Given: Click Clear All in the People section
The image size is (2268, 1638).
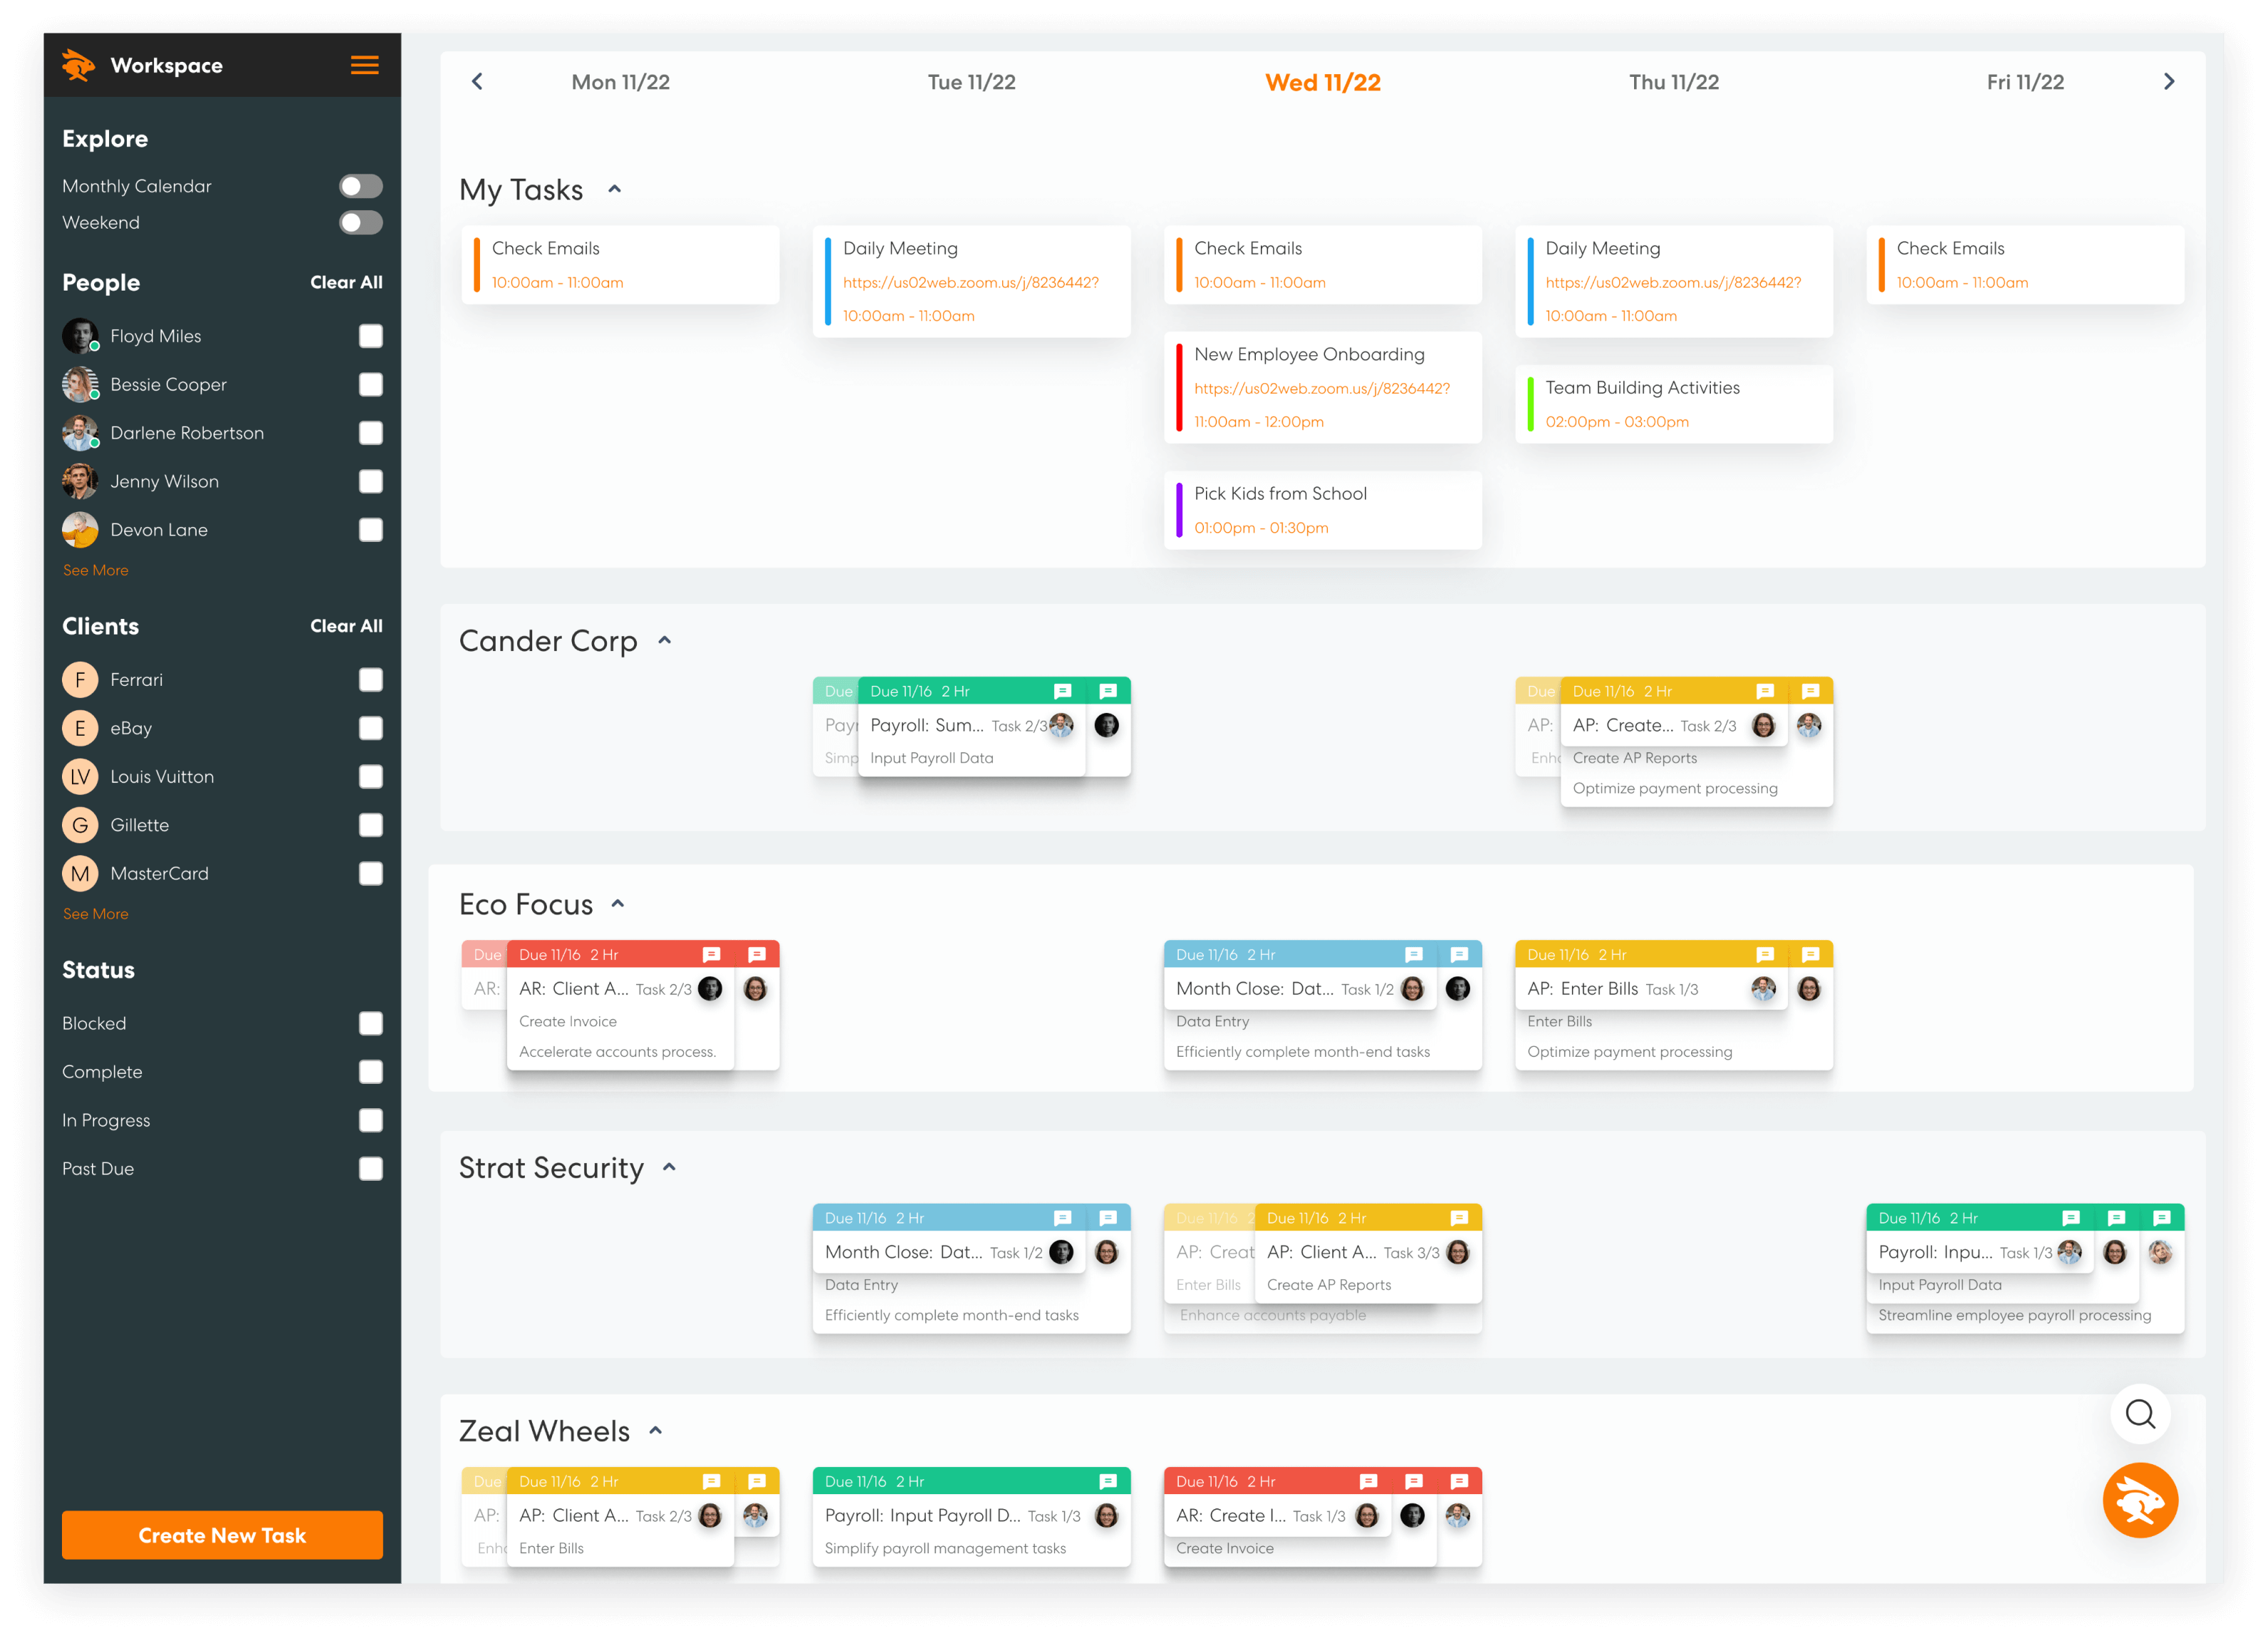Looking at the screenshot, I should [346, 282].
